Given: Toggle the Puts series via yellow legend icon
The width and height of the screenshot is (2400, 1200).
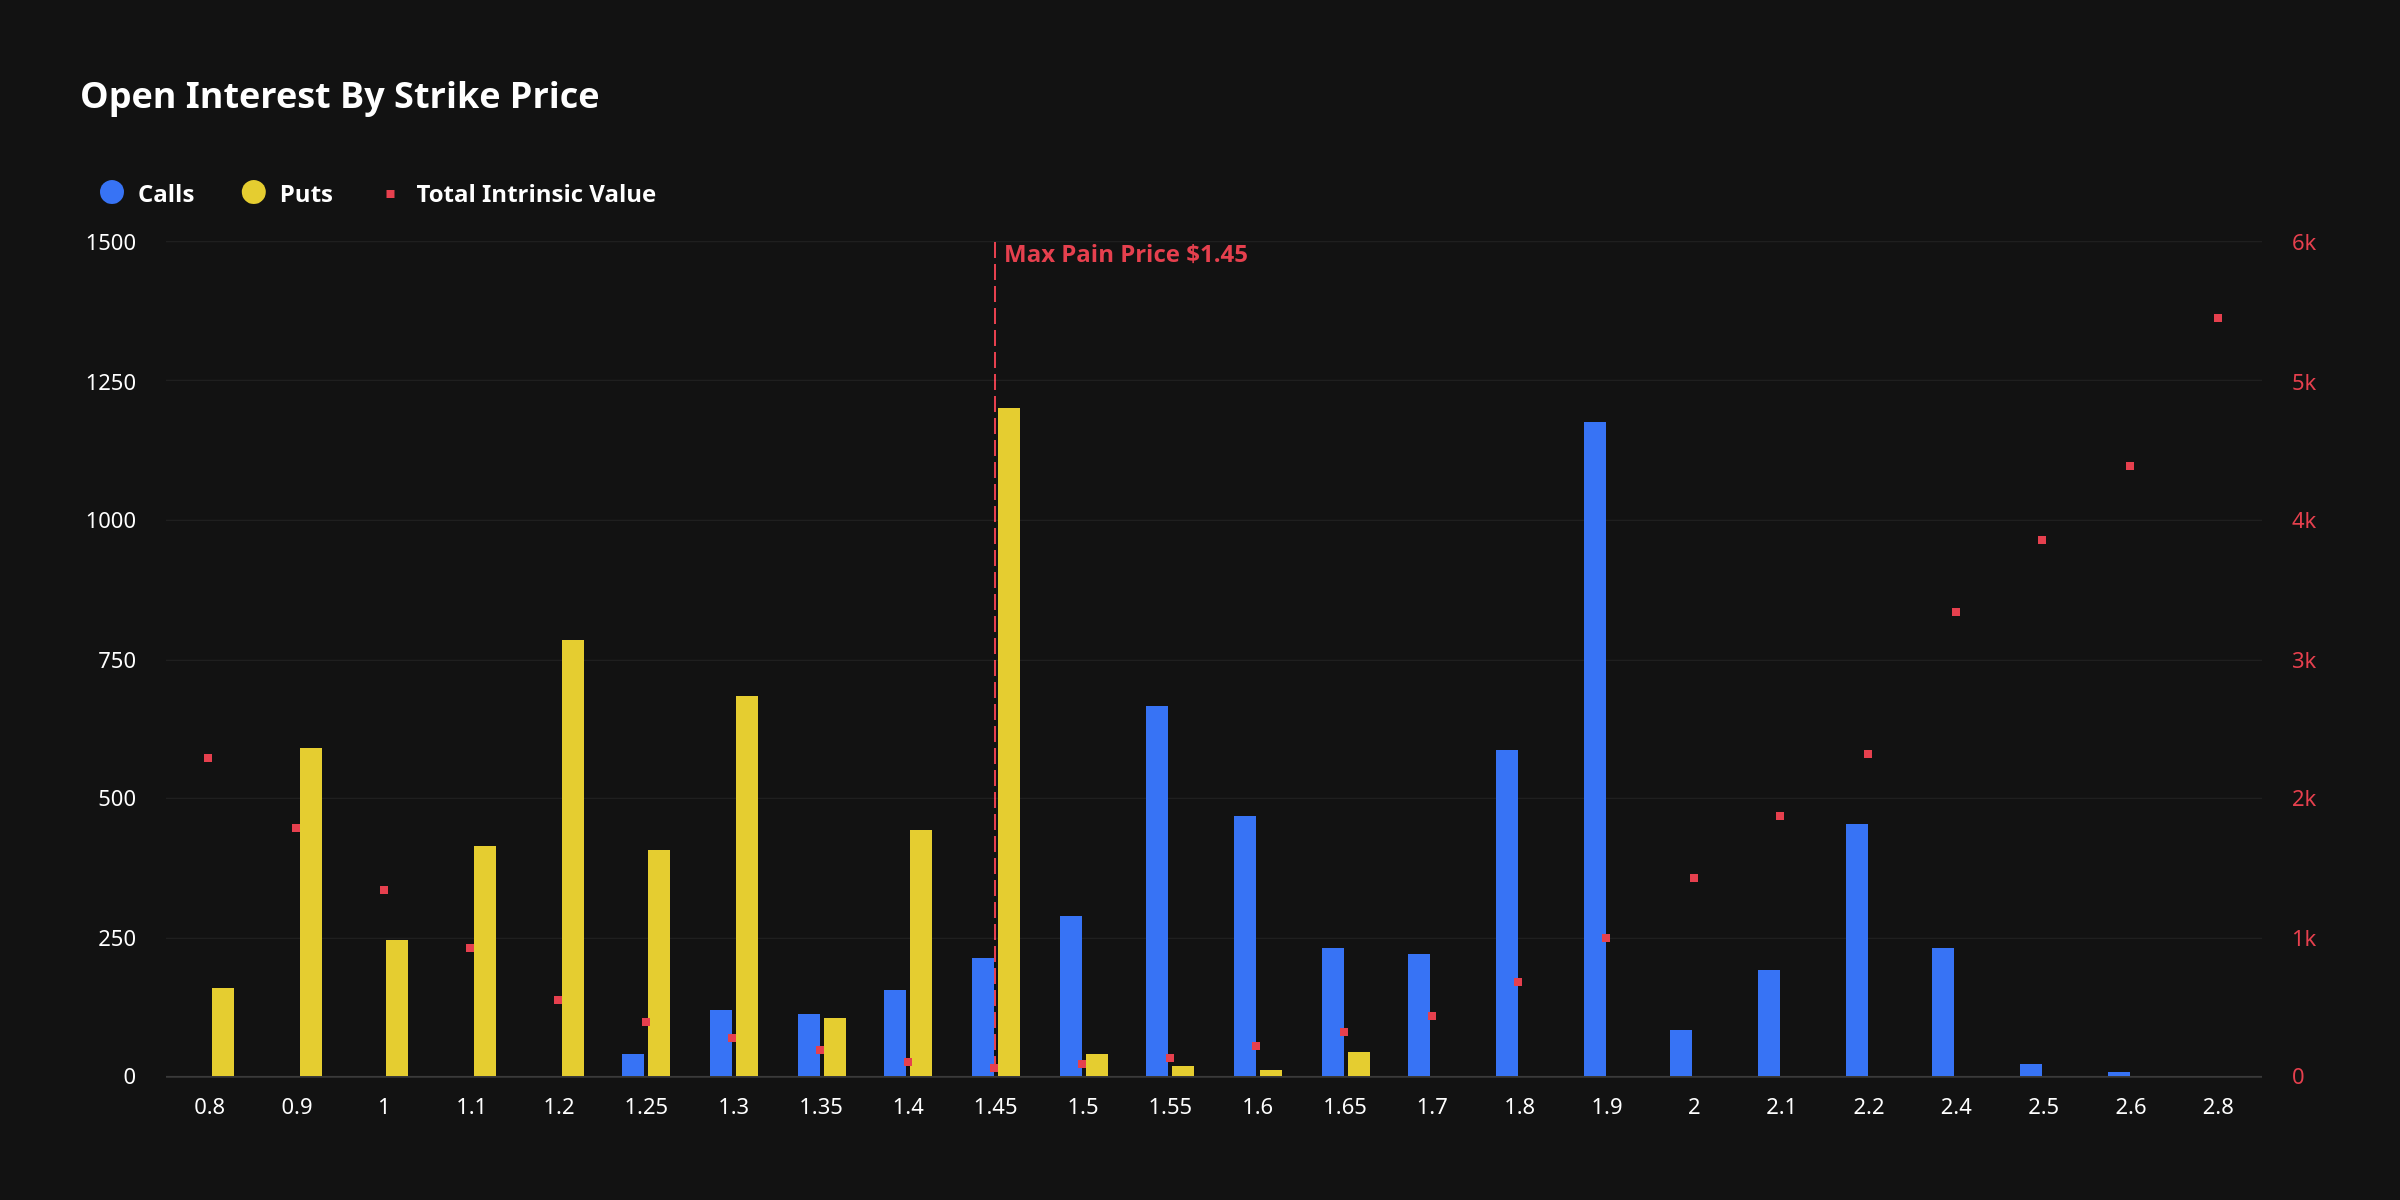Looking at the screenshot, I should (x=253, y=193).
